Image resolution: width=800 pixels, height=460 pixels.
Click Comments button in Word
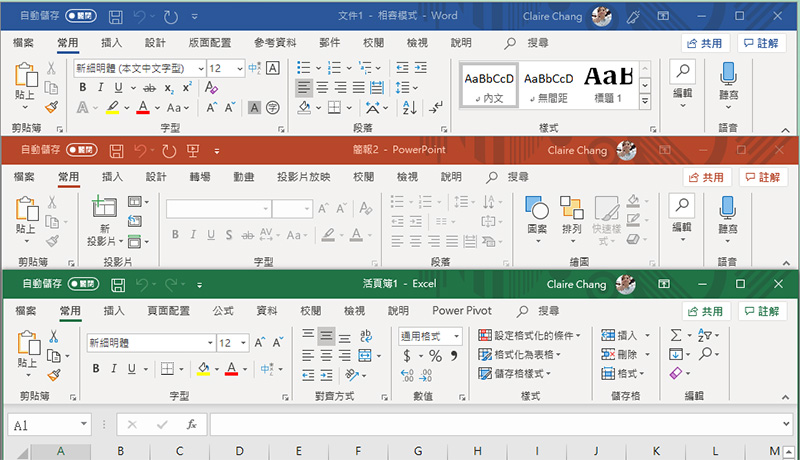761,43
